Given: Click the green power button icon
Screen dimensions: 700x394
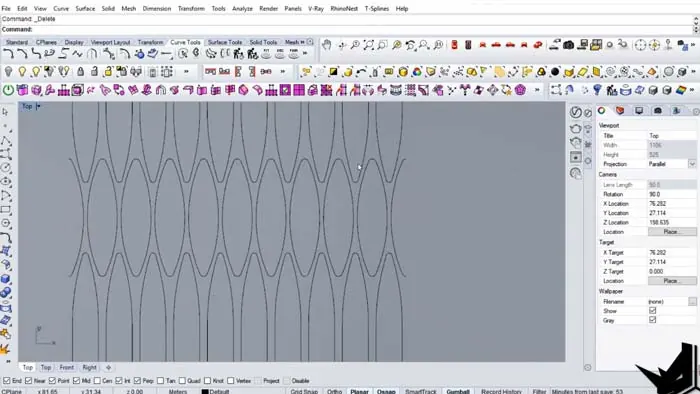Looking at the screenshot, I should coord(8,90).
